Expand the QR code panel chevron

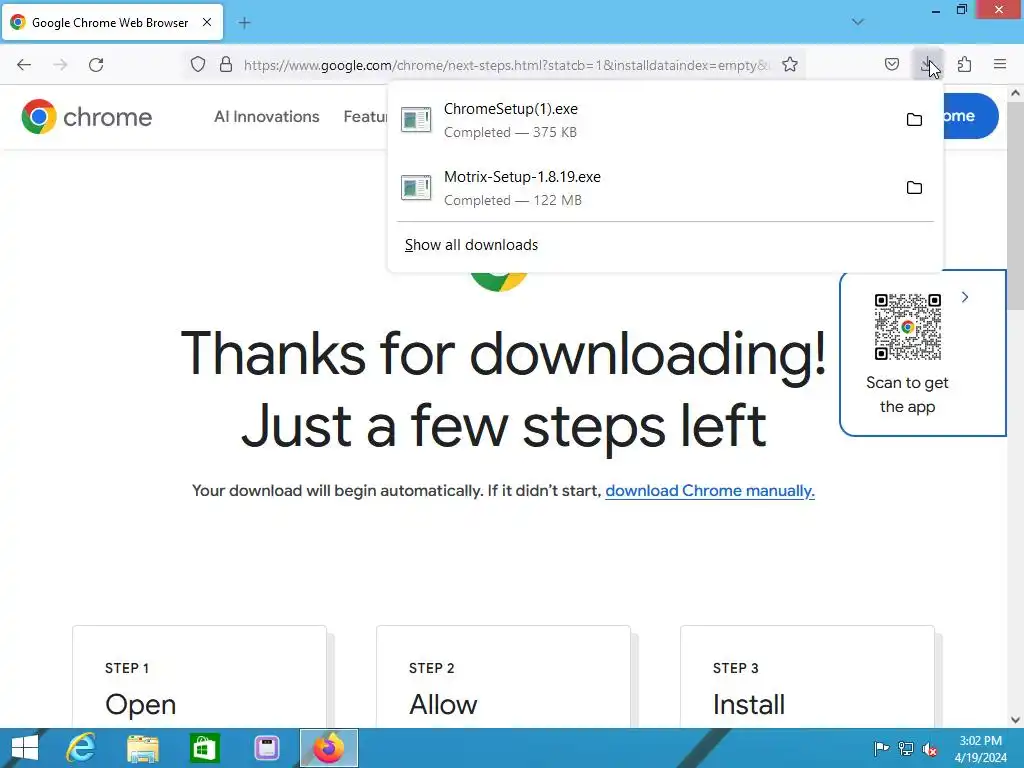tap(965, 297)
